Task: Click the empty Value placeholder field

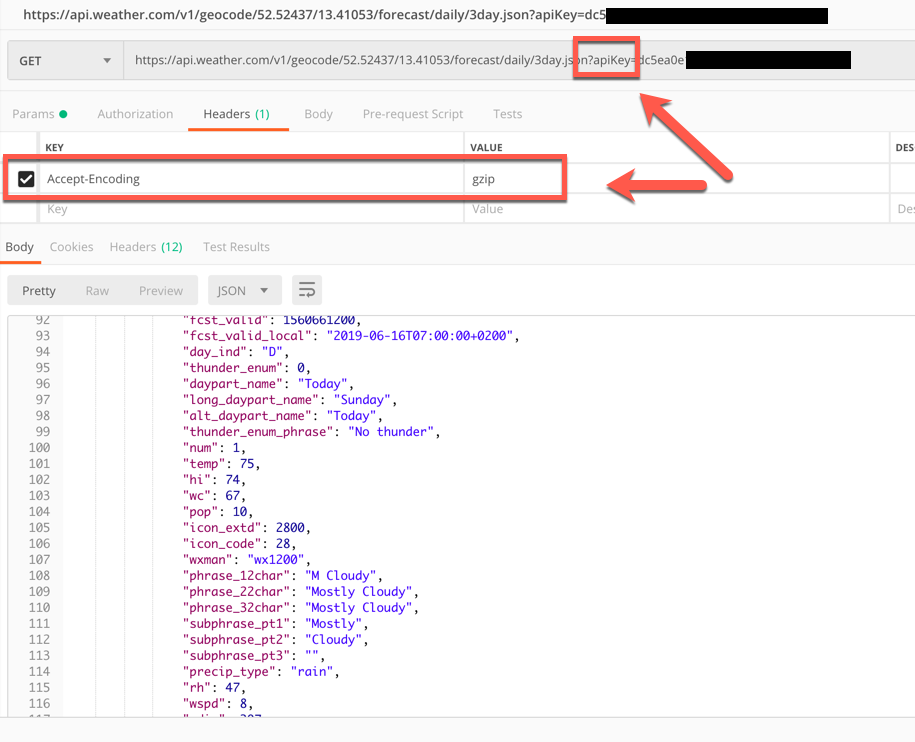Action: coord(677,209)
